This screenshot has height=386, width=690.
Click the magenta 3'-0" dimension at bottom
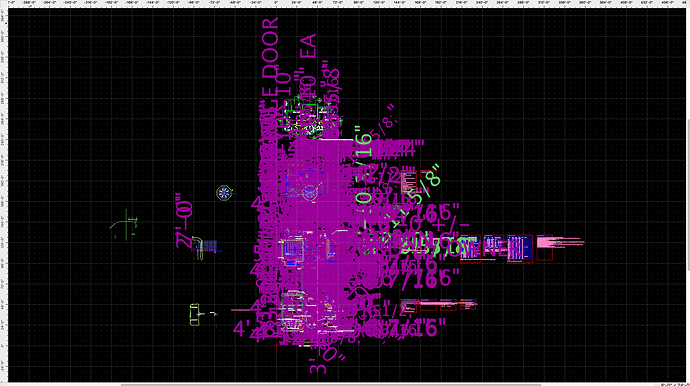click(326, 360)
